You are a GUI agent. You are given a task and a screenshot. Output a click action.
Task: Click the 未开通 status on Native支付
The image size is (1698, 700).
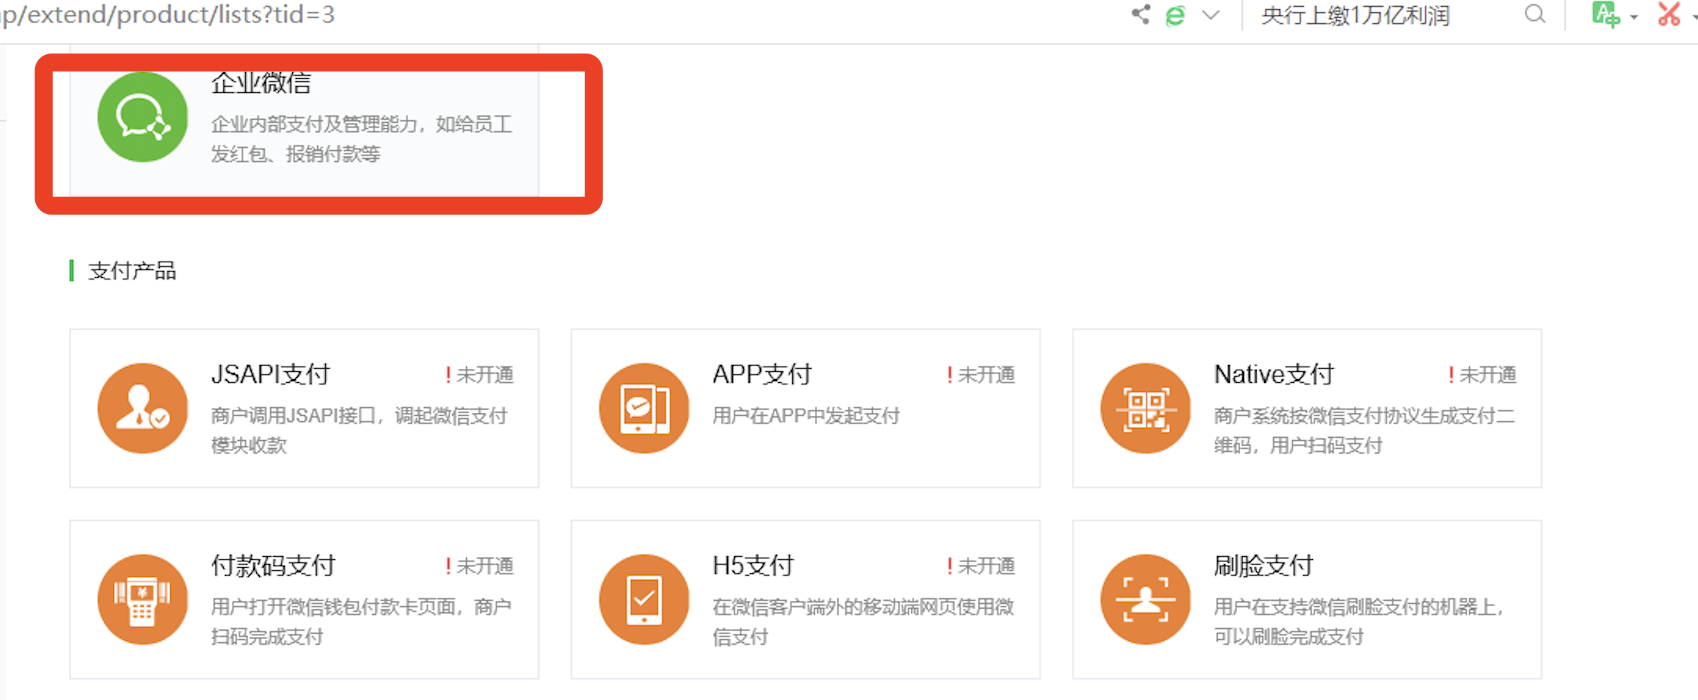pos(1482,375)
